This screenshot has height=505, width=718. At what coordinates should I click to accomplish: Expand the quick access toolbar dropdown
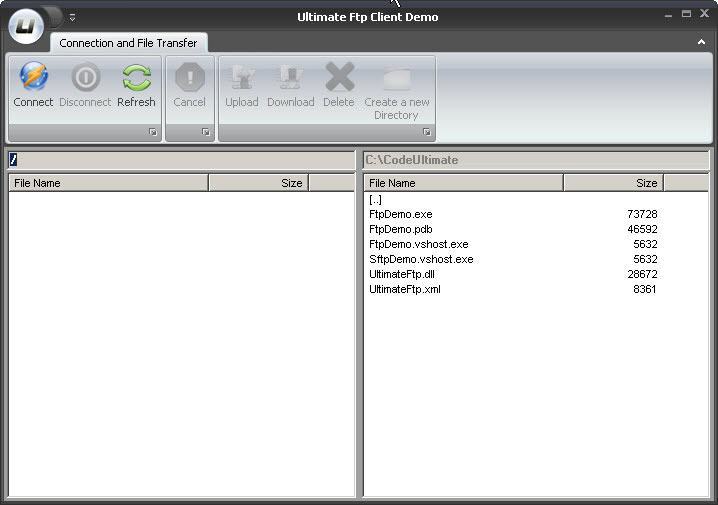[72, 17]
